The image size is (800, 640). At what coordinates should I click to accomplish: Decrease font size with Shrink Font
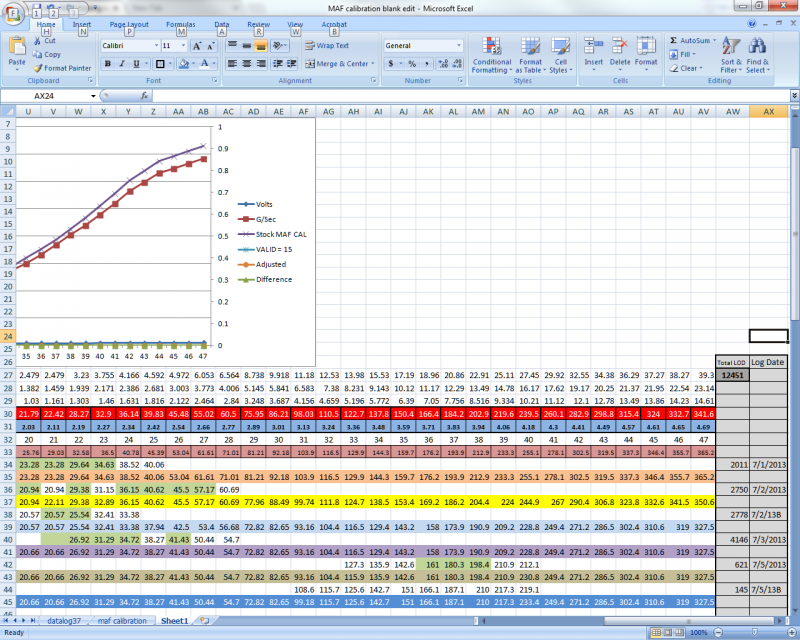[211, 46]
